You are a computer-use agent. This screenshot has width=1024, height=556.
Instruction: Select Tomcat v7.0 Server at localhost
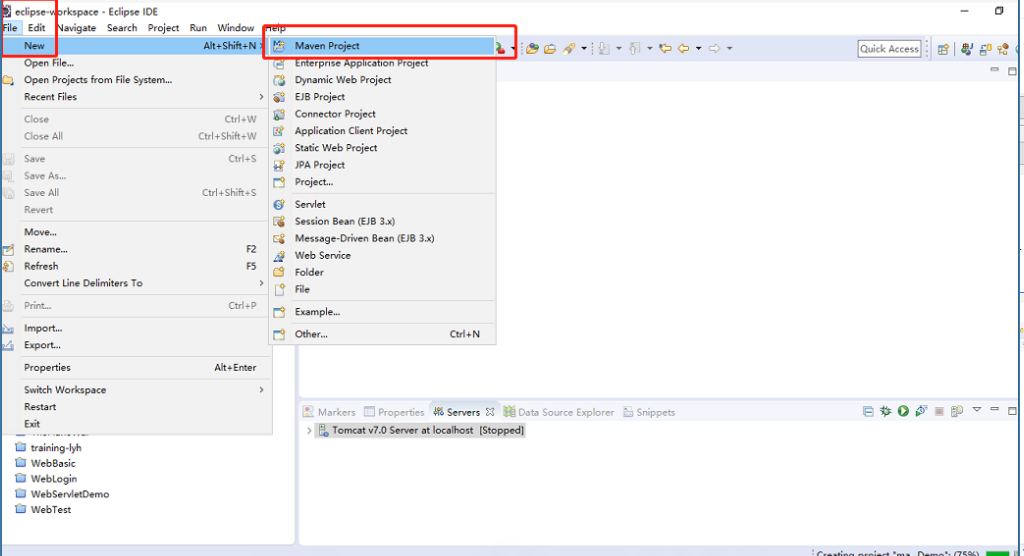420,431
